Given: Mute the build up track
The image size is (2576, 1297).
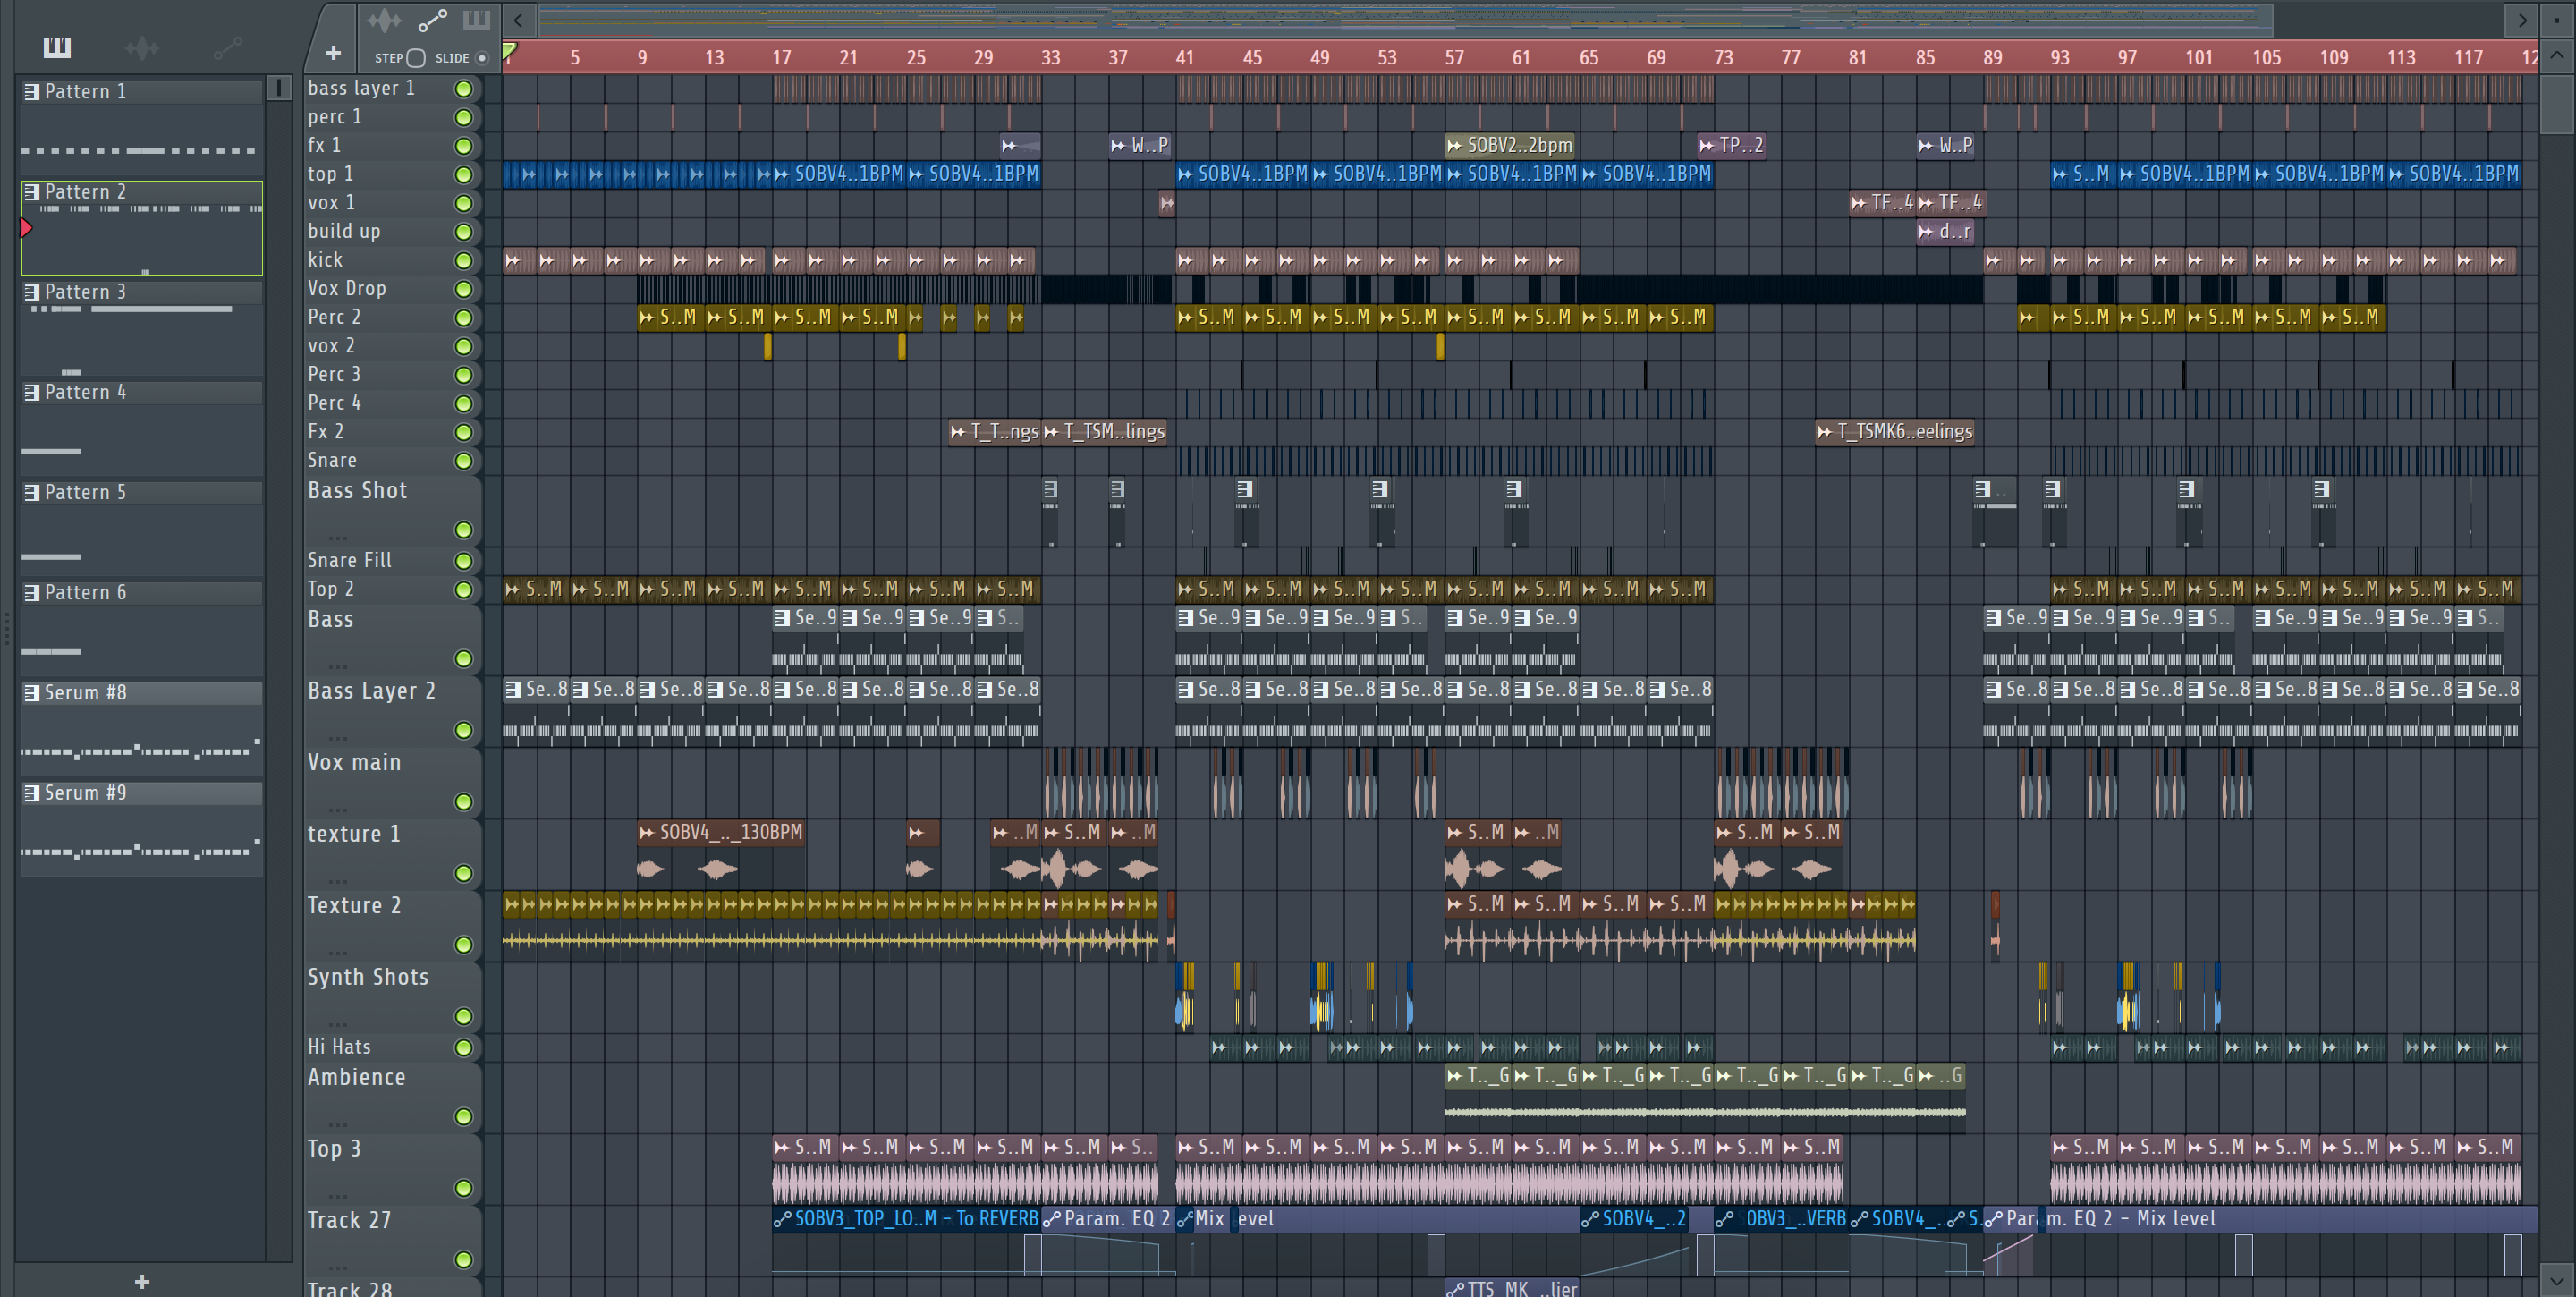Looking at the screenshot, I should pos(463,232).
